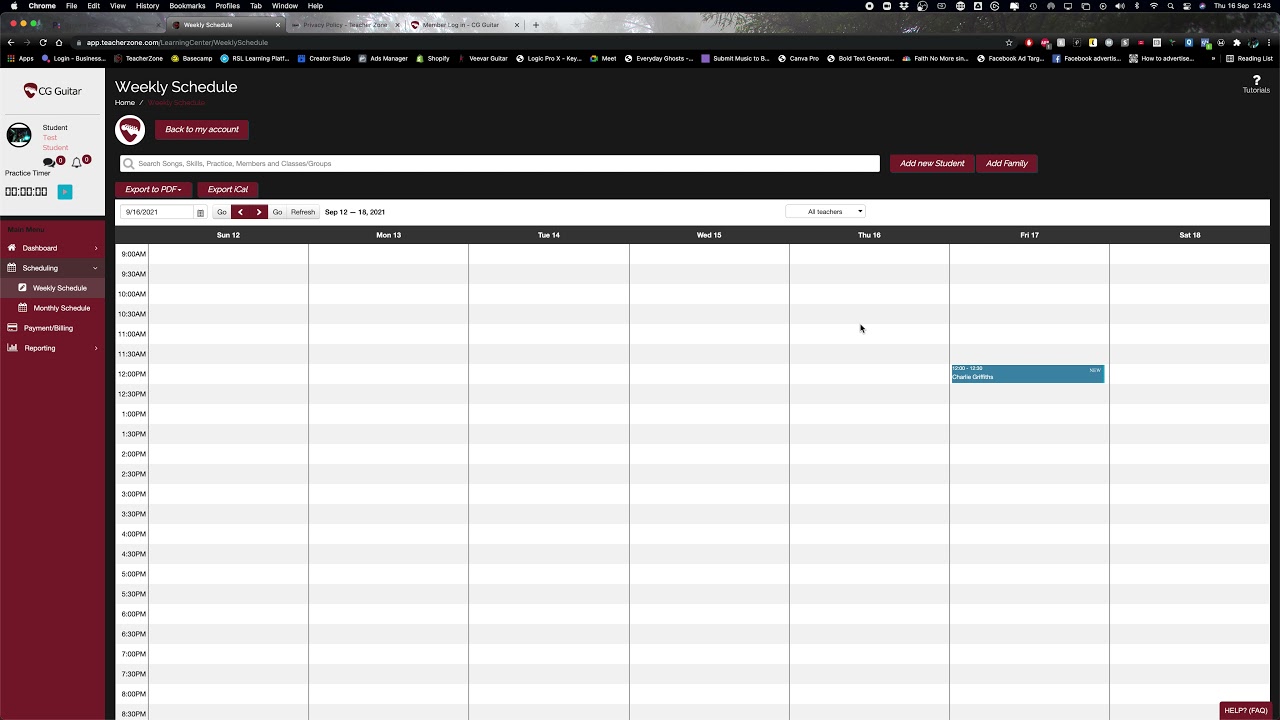Open the chat messages icon

(48, 162)
